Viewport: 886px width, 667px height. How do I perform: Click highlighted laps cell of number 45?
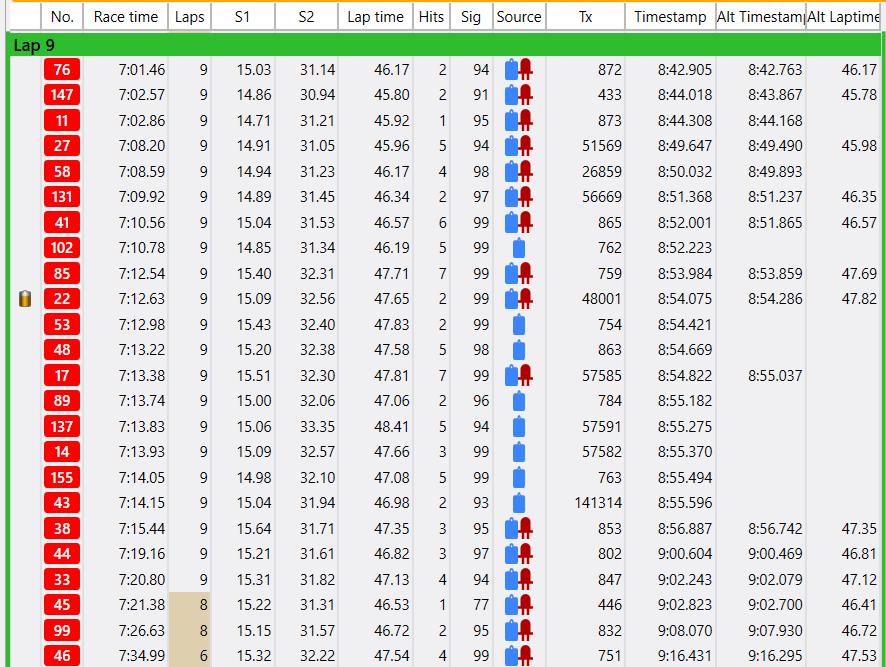[x=190, y=605]
